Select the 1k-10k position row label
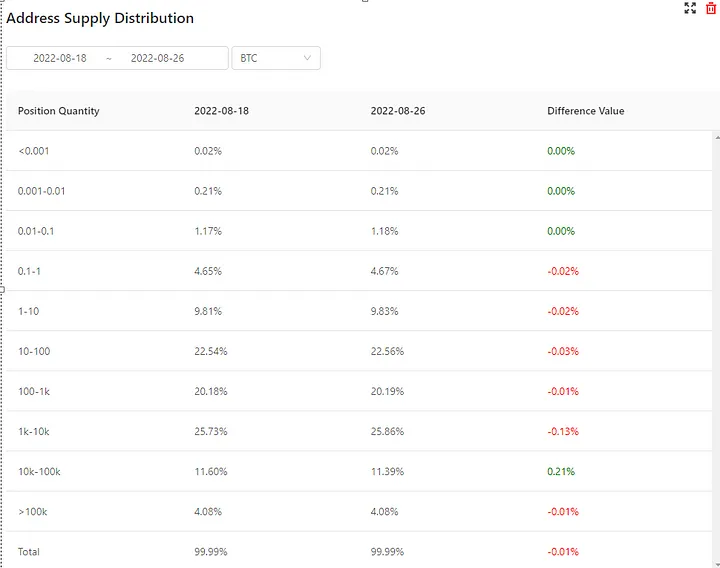The width and height of the screenshot is (720, 568). pyautogui.click(x=35, y=431)
